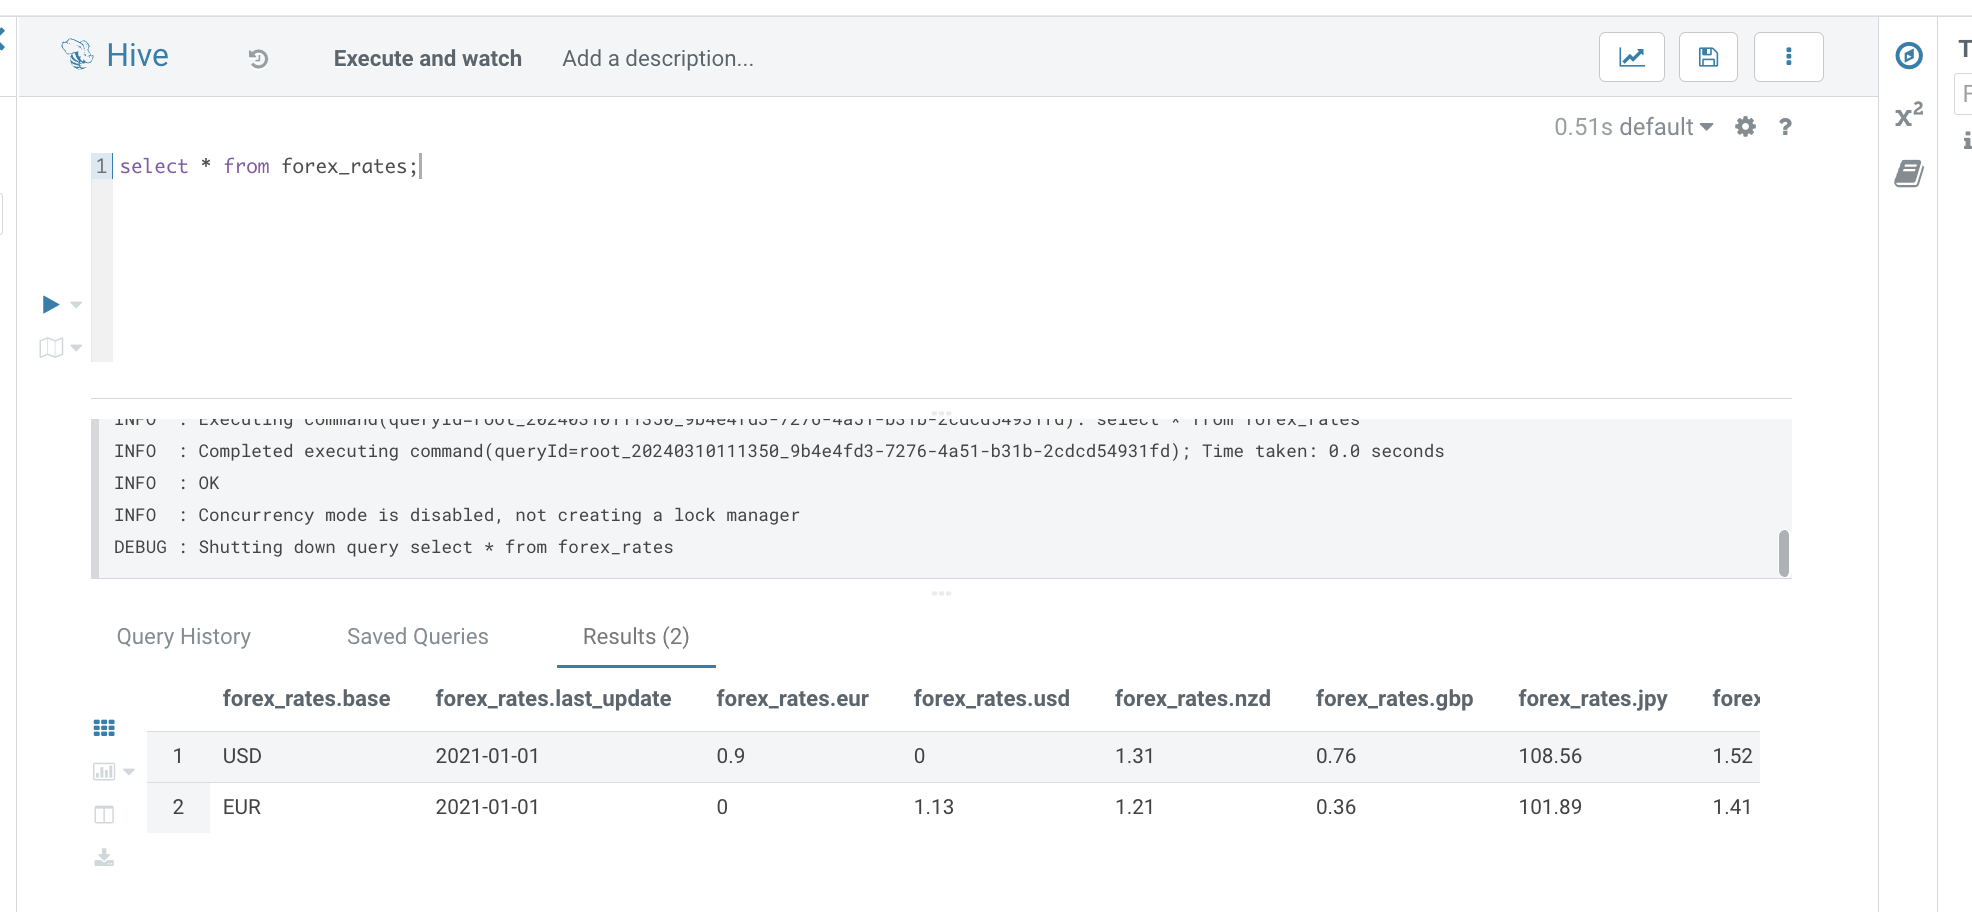Switch to the Query History tab
This screenshot has height=912, width=1972.
(184, 637)
